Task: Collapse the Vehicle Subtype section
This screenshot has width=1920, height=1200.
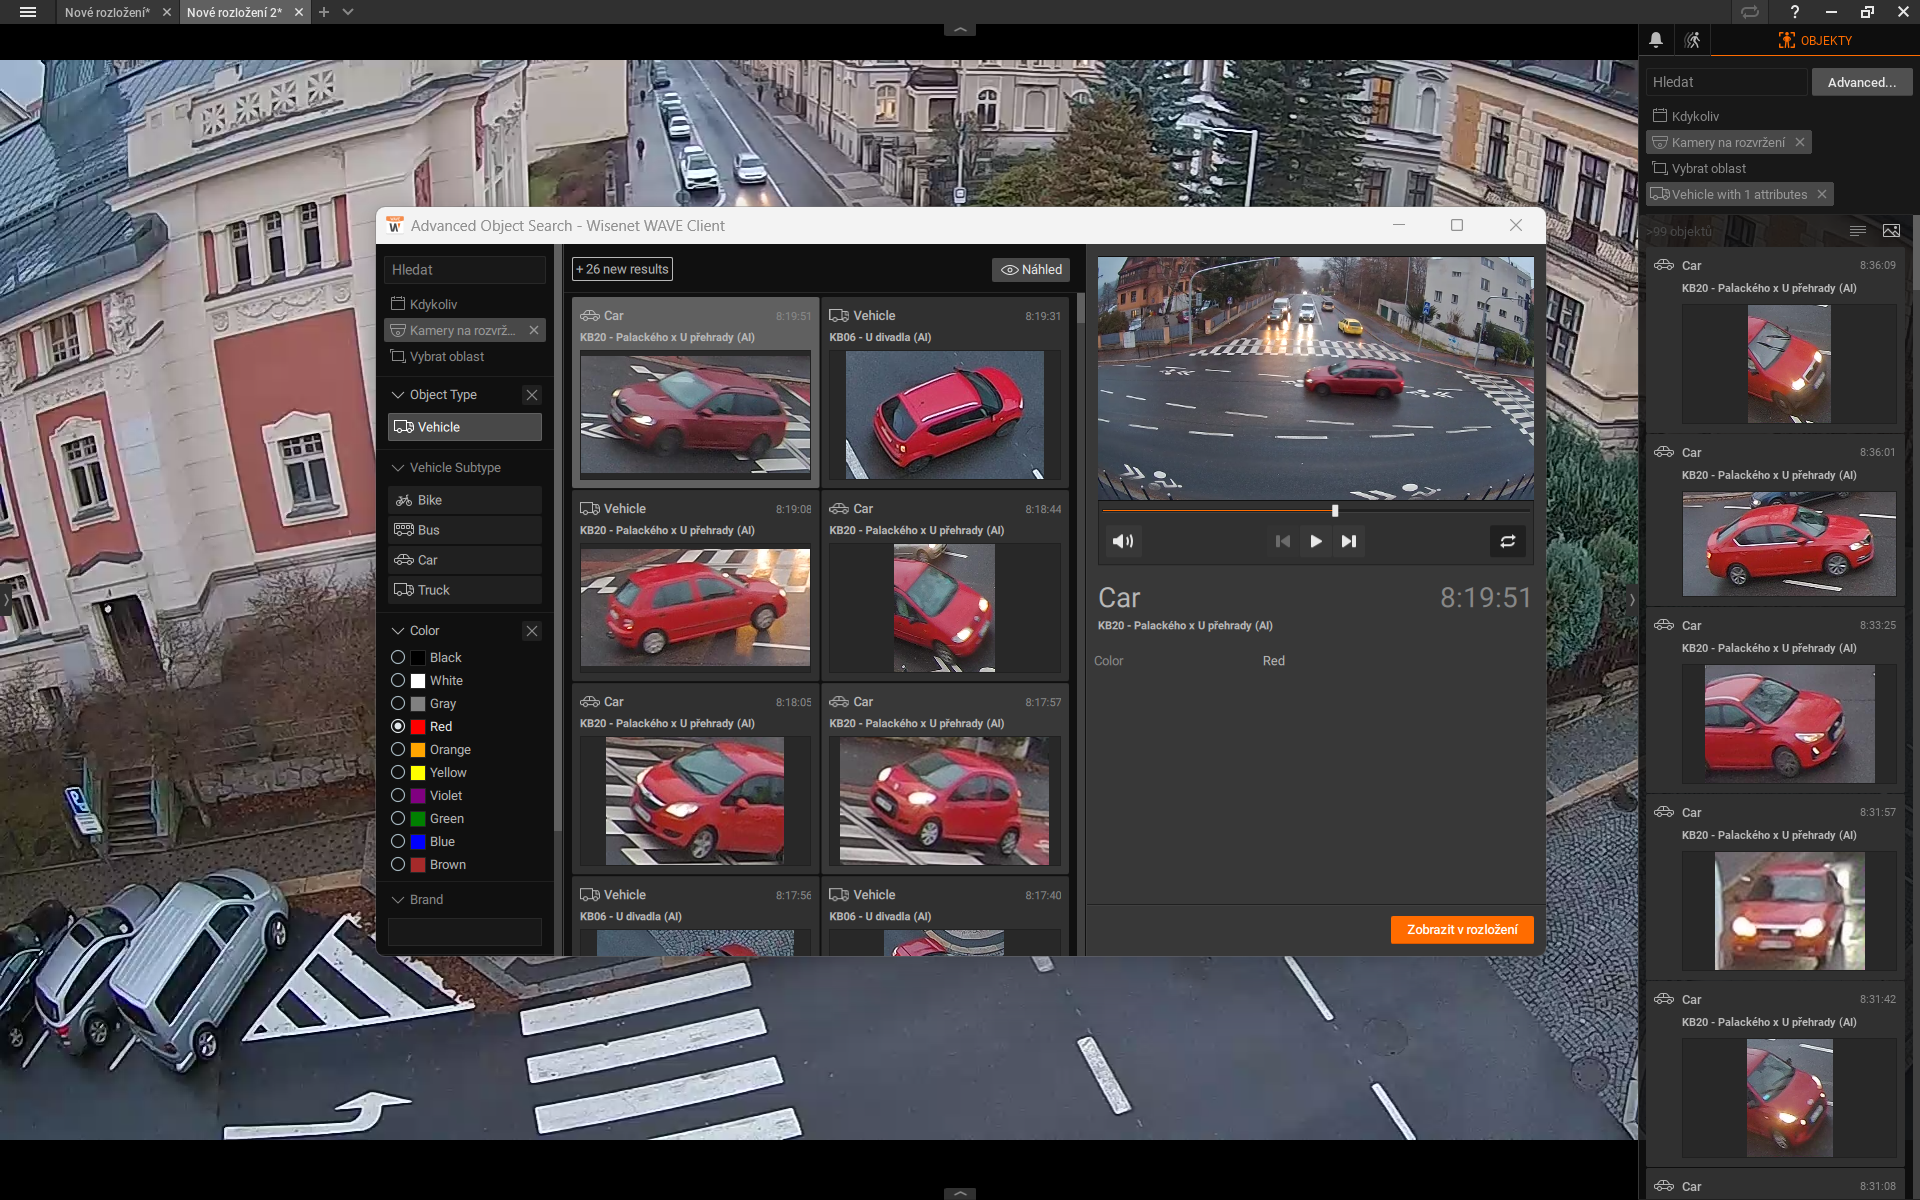Action: tap(398, 468)
